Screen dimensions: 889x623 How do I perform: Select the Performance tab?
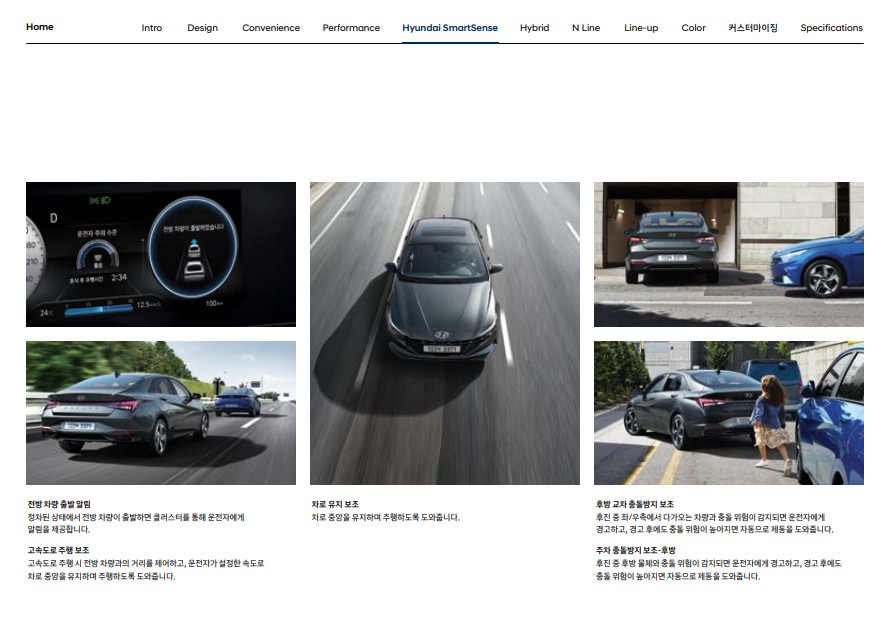(x=351, y=28)
